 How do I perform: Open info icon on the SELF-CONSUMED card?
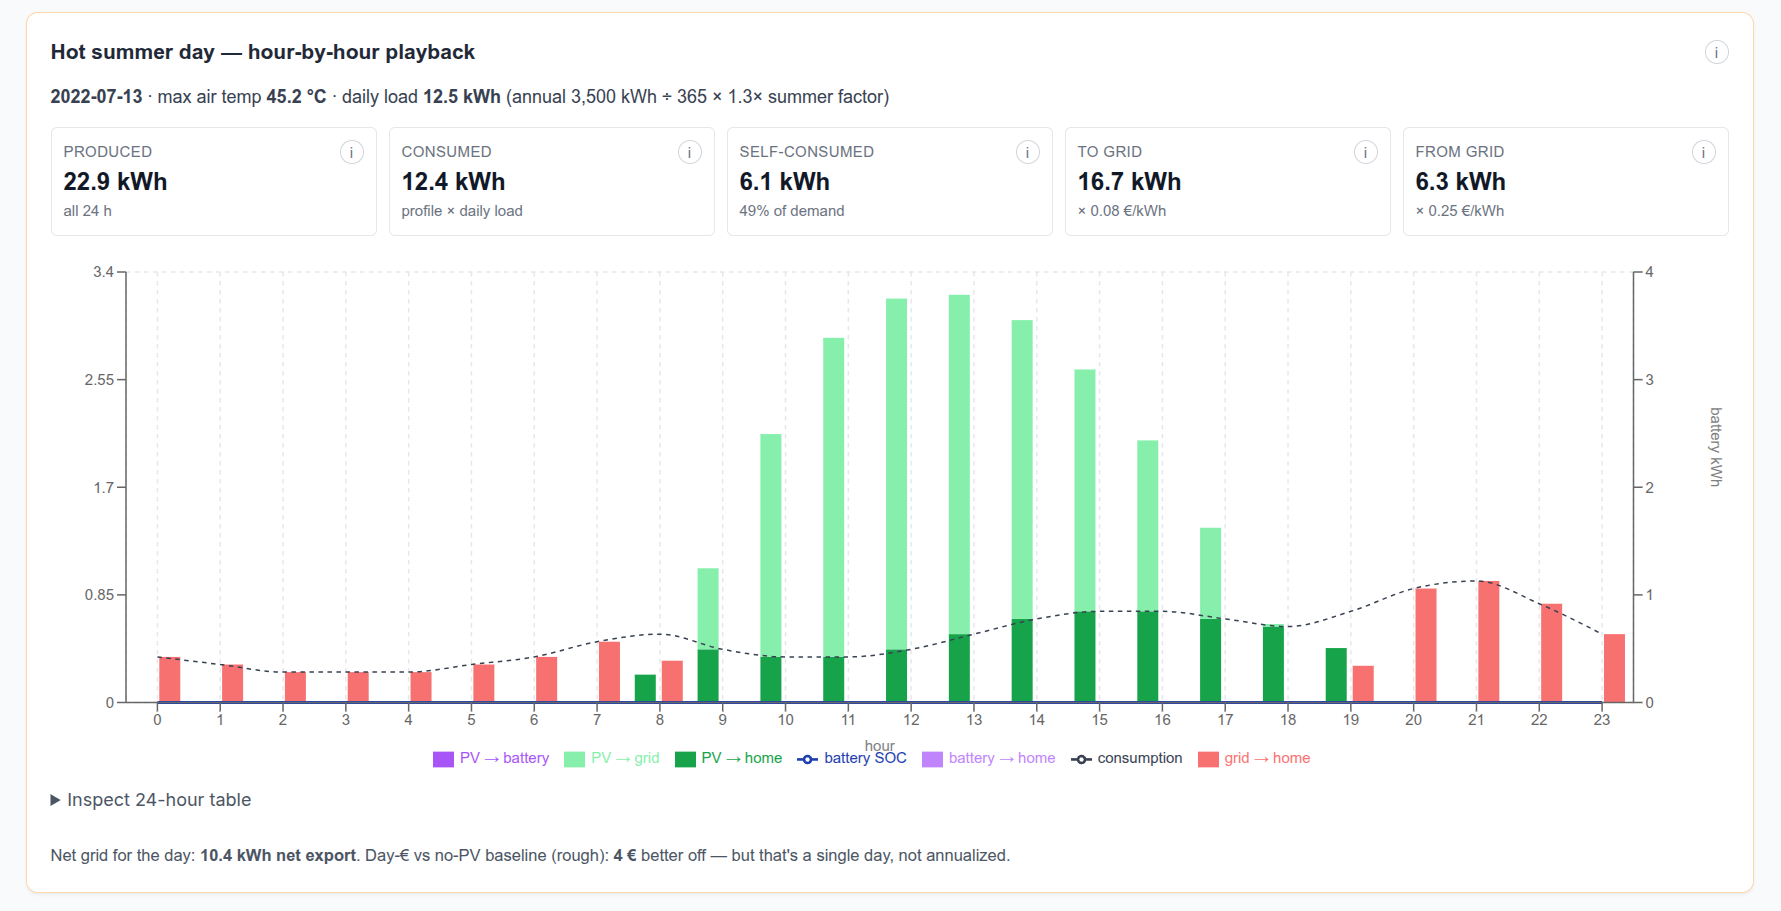[1027, 152]
